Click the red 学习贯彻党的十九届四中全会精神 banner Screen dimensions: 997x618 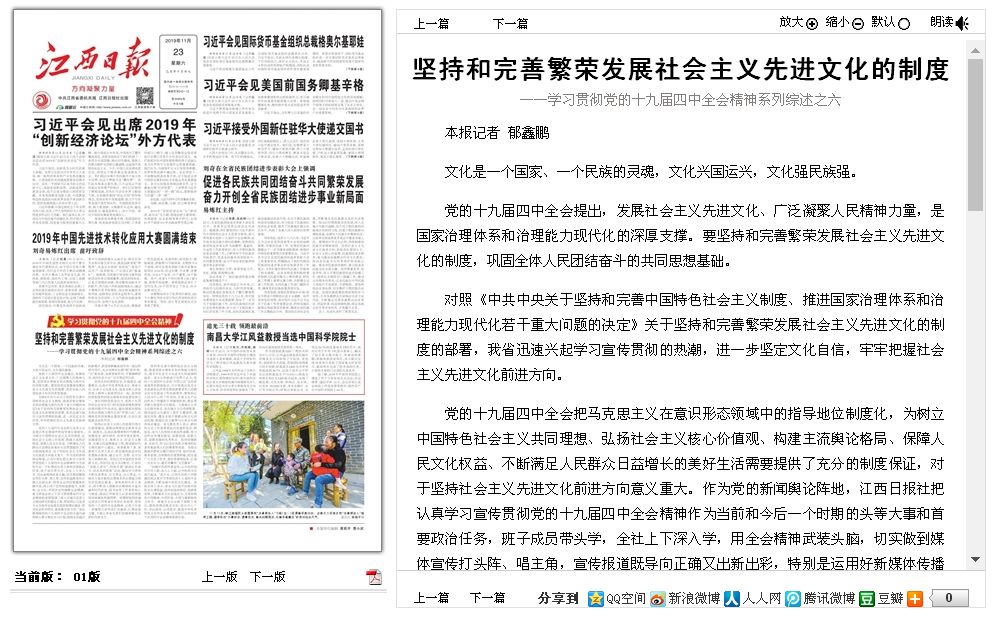(x=115, y=320)
